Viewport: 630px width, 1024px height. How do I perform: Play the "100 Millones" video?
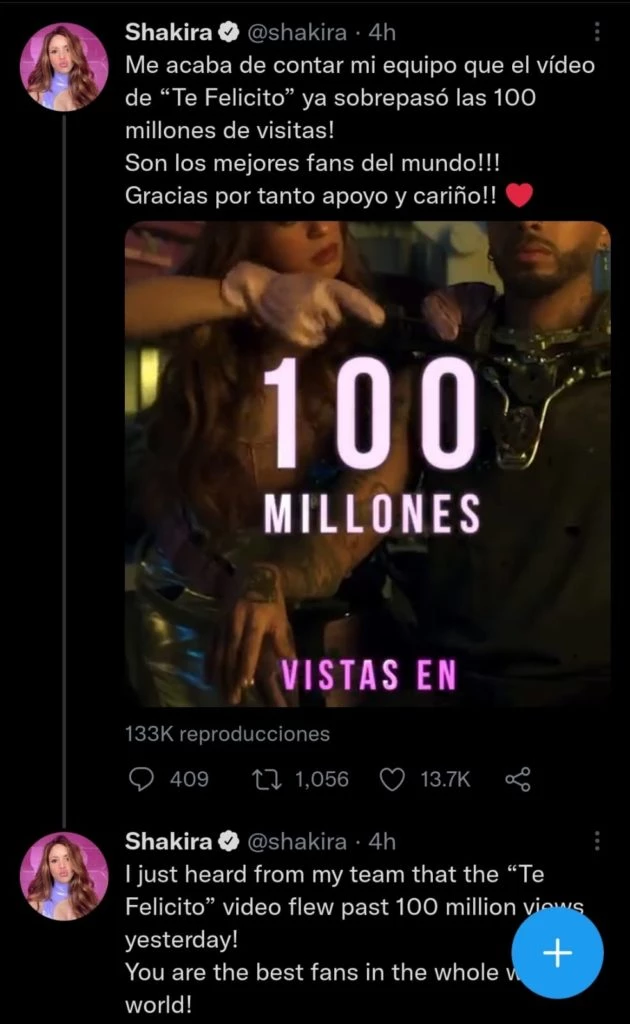(x=367, y=464)
